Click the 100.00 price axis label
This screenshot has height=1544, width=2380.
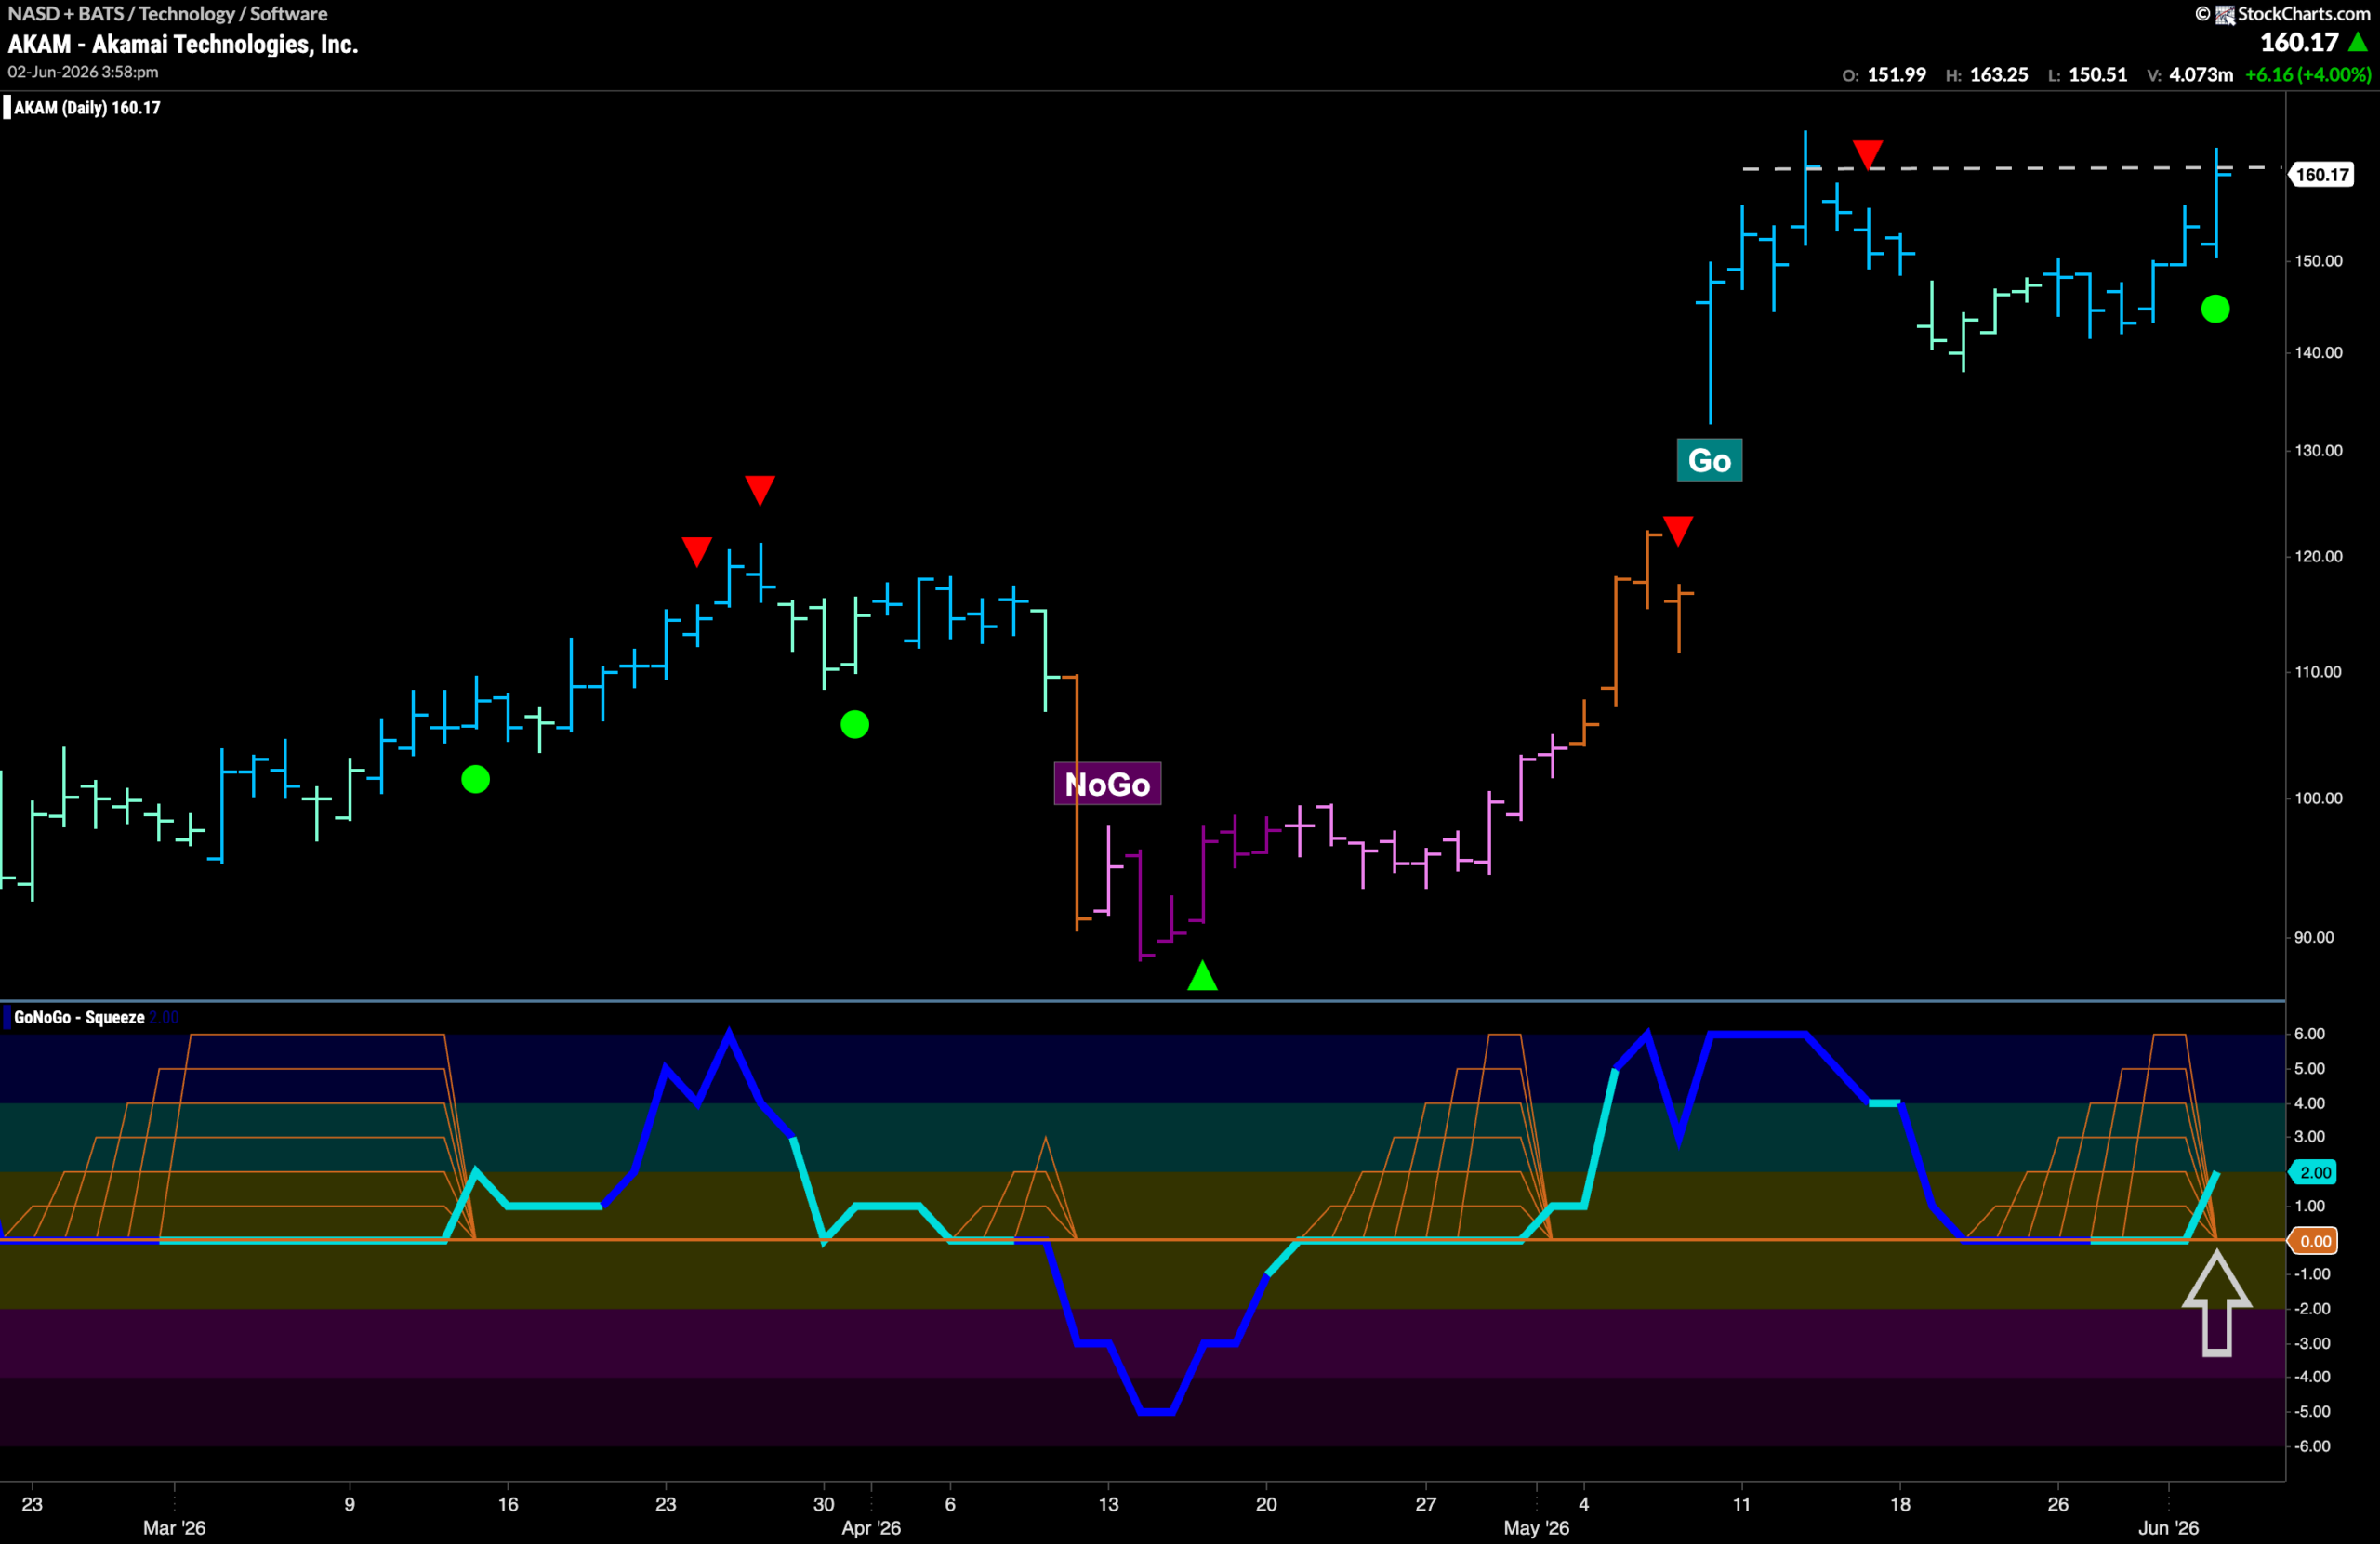coord(2318,798)
